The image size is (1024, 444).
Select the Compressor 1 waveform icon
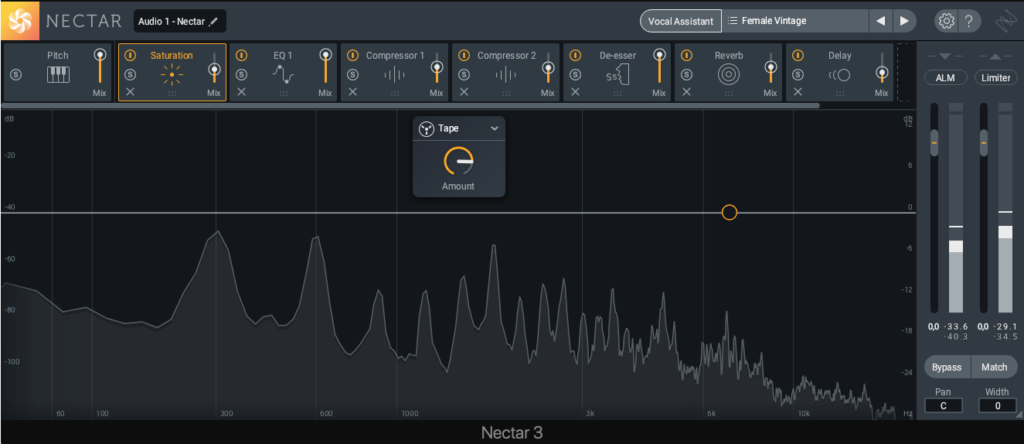[394, 75]
